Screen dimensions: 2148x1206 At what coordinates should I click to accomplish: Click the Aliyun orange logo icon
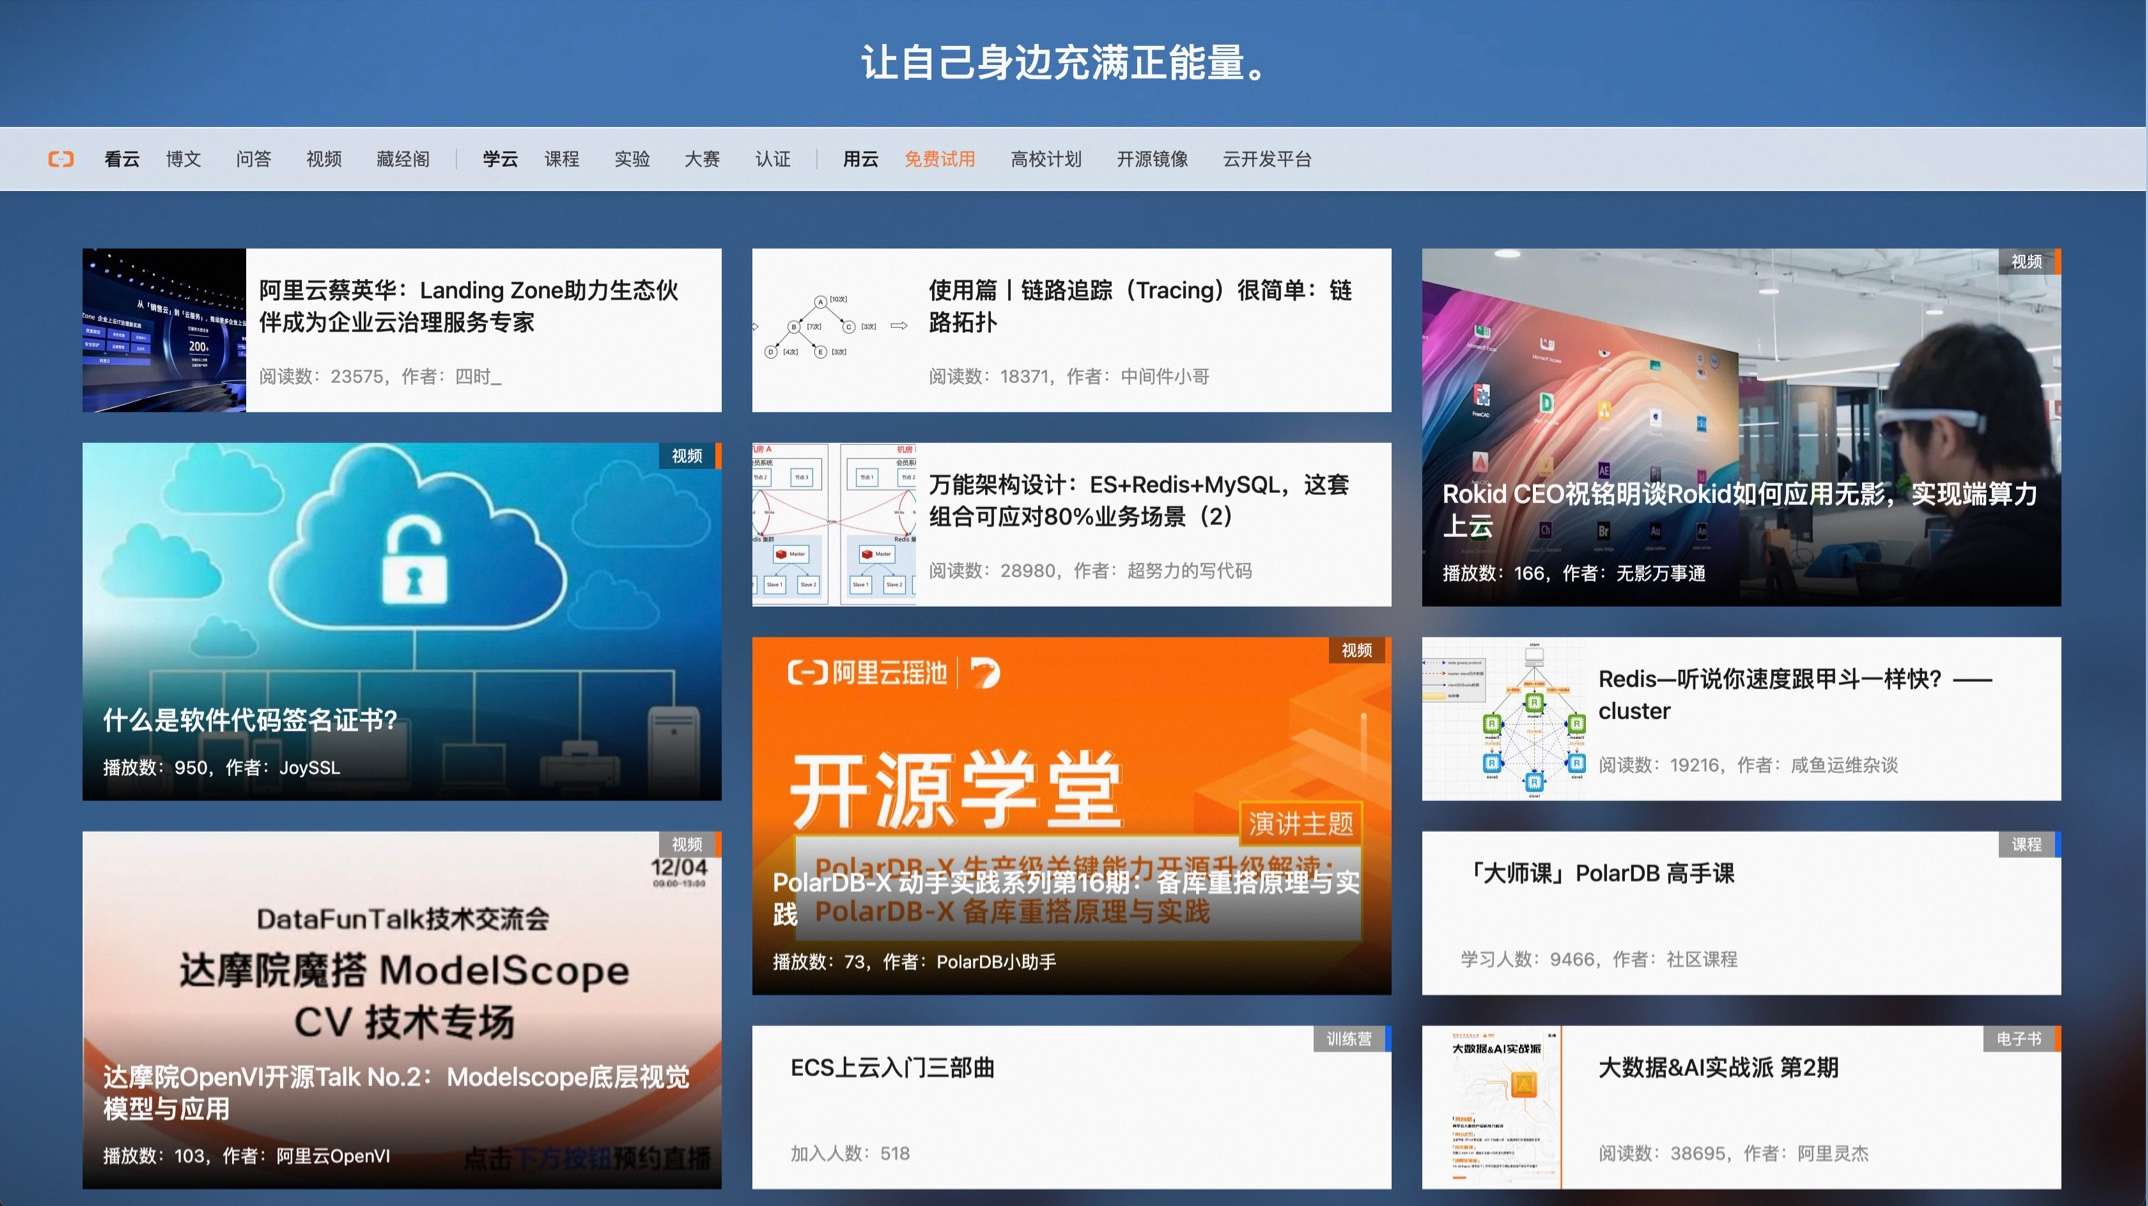(61, 159)
